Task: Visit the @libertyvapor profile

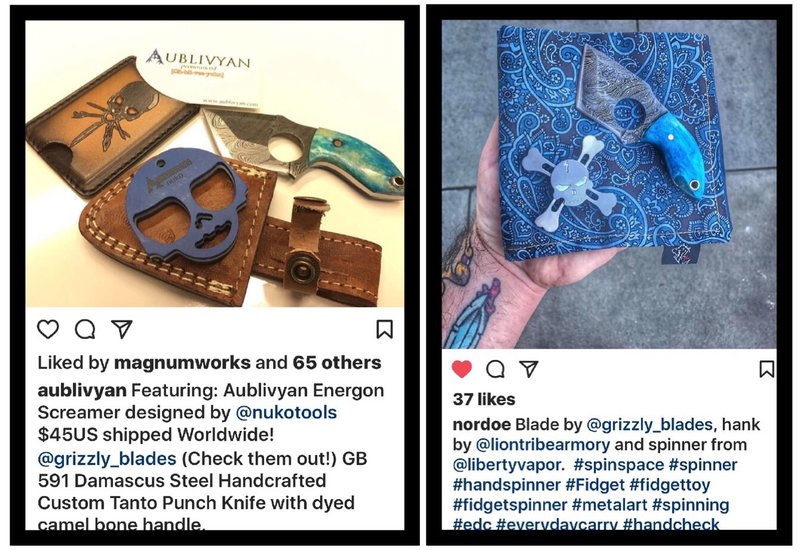Action: pyautogui.click(x=508, y=465)
